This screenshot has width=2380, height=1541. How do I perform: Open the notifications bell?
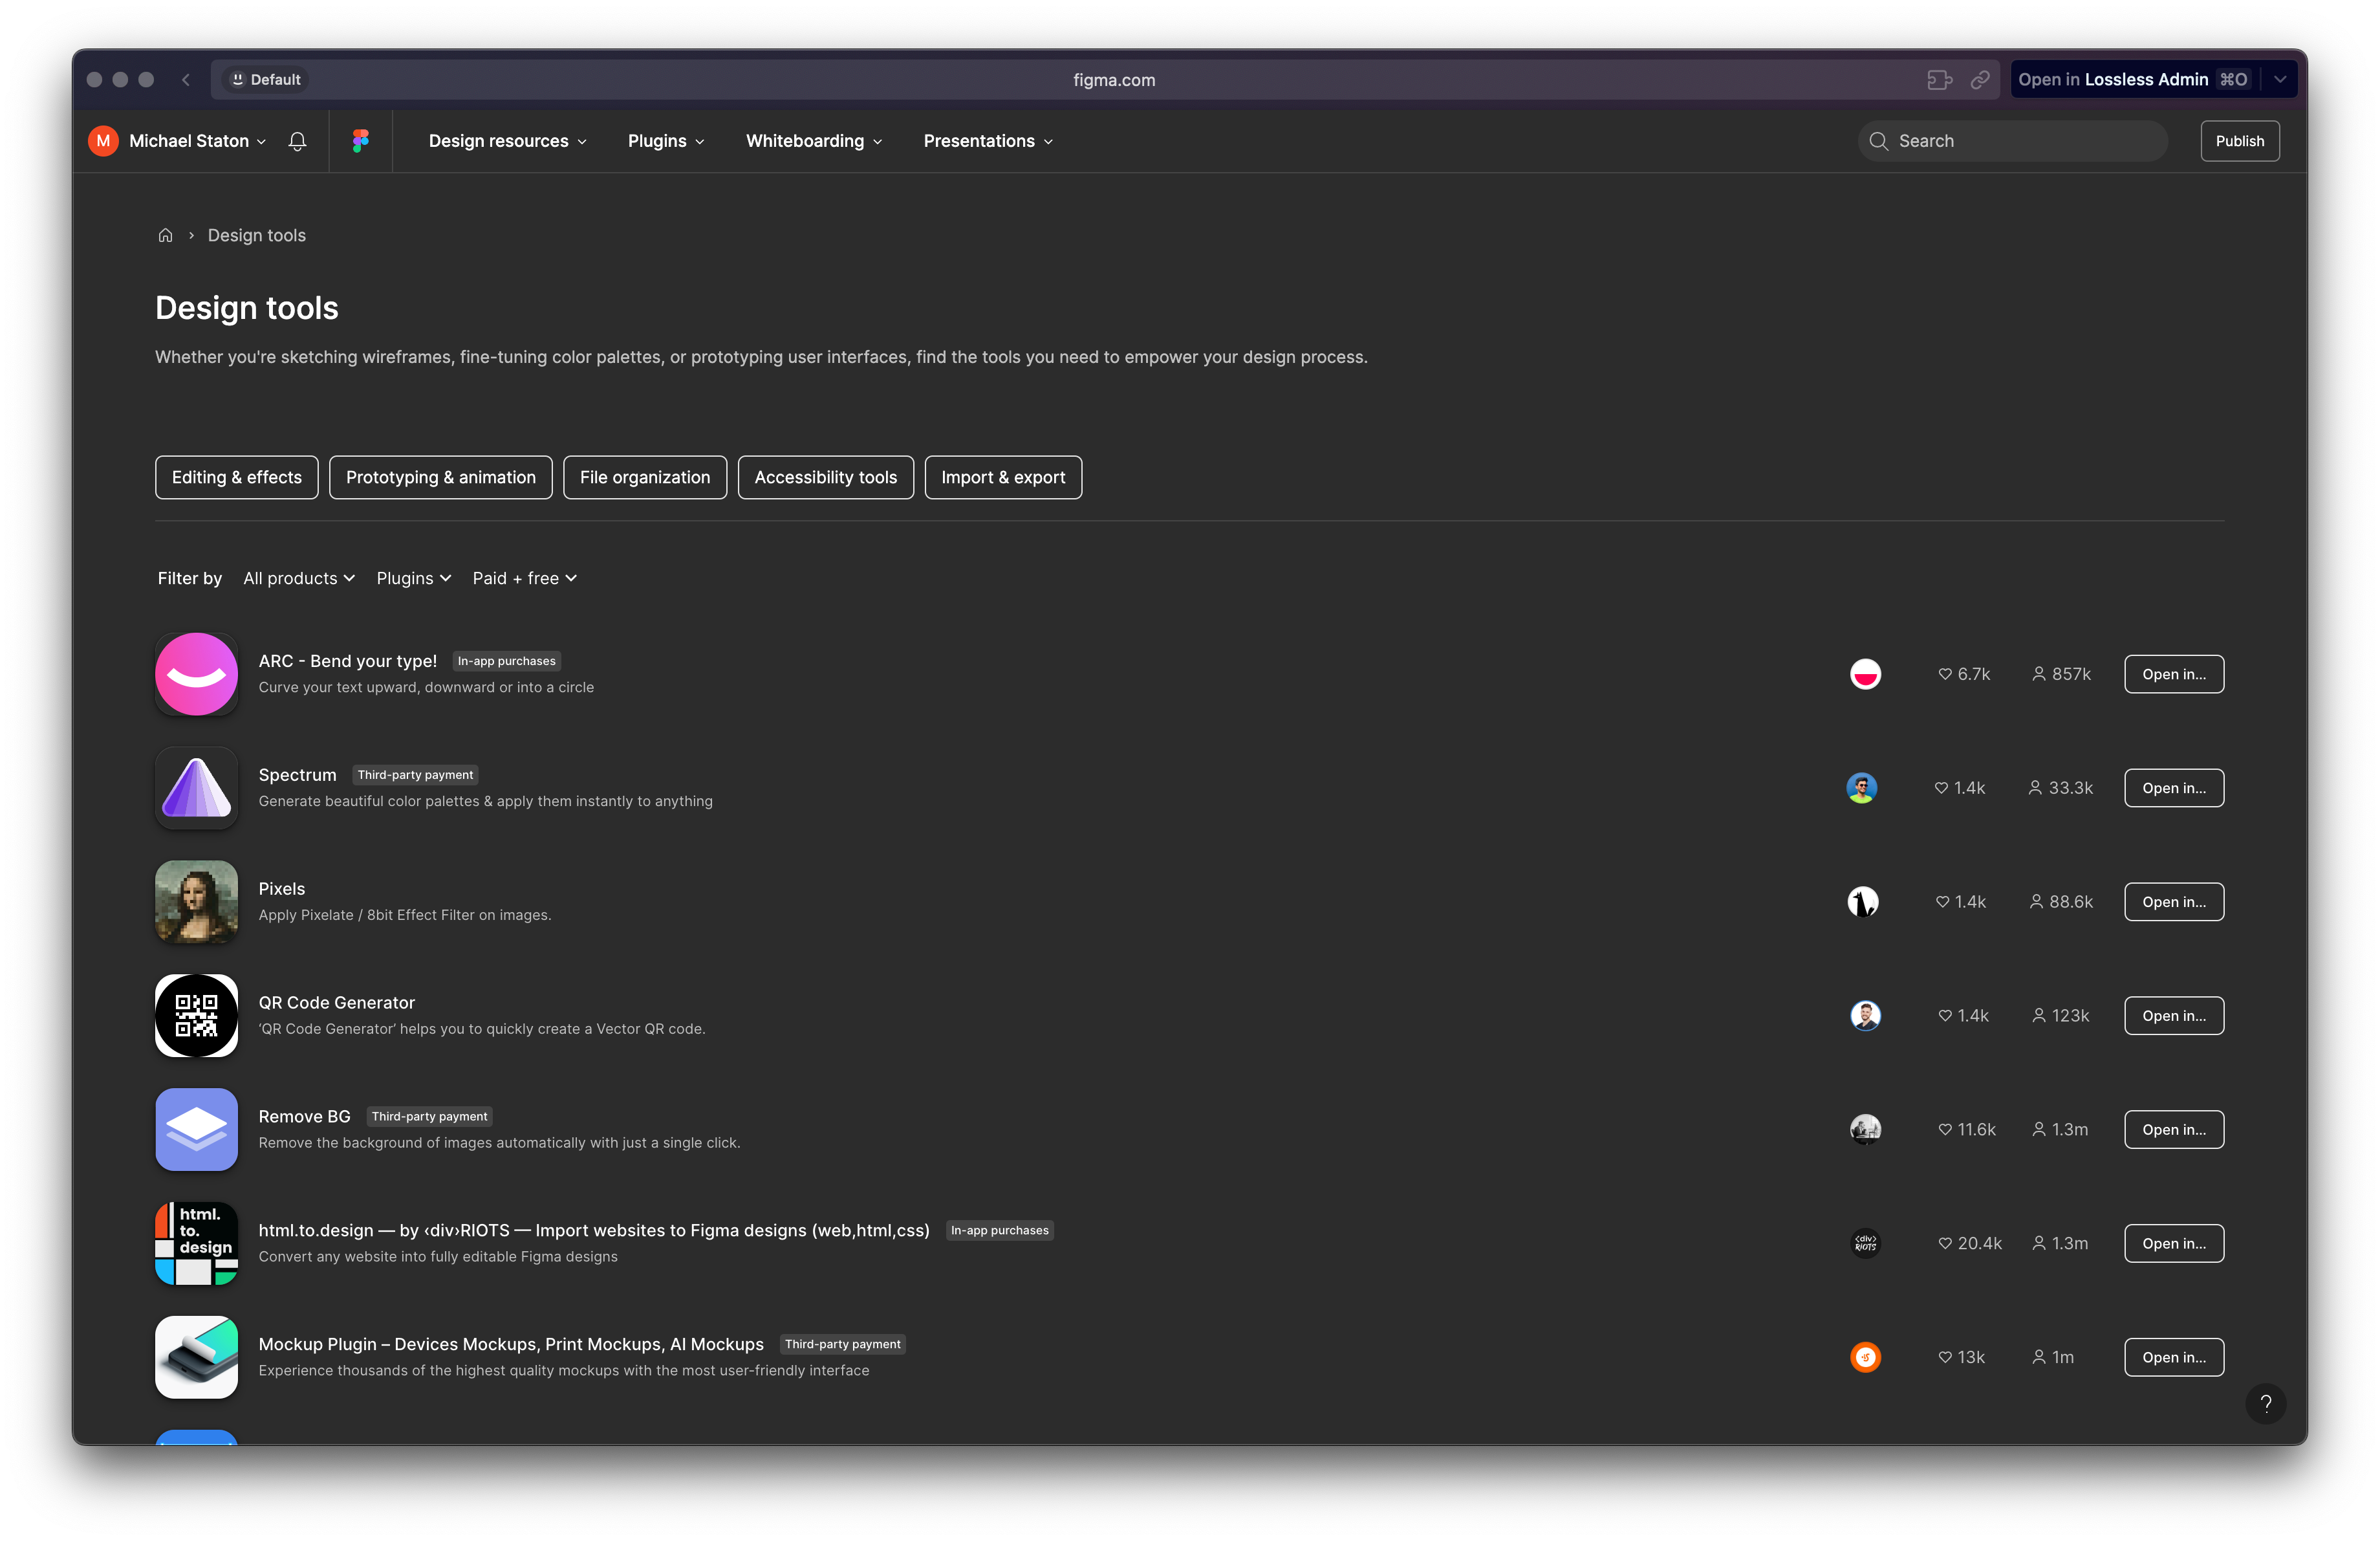click(297, 141)
